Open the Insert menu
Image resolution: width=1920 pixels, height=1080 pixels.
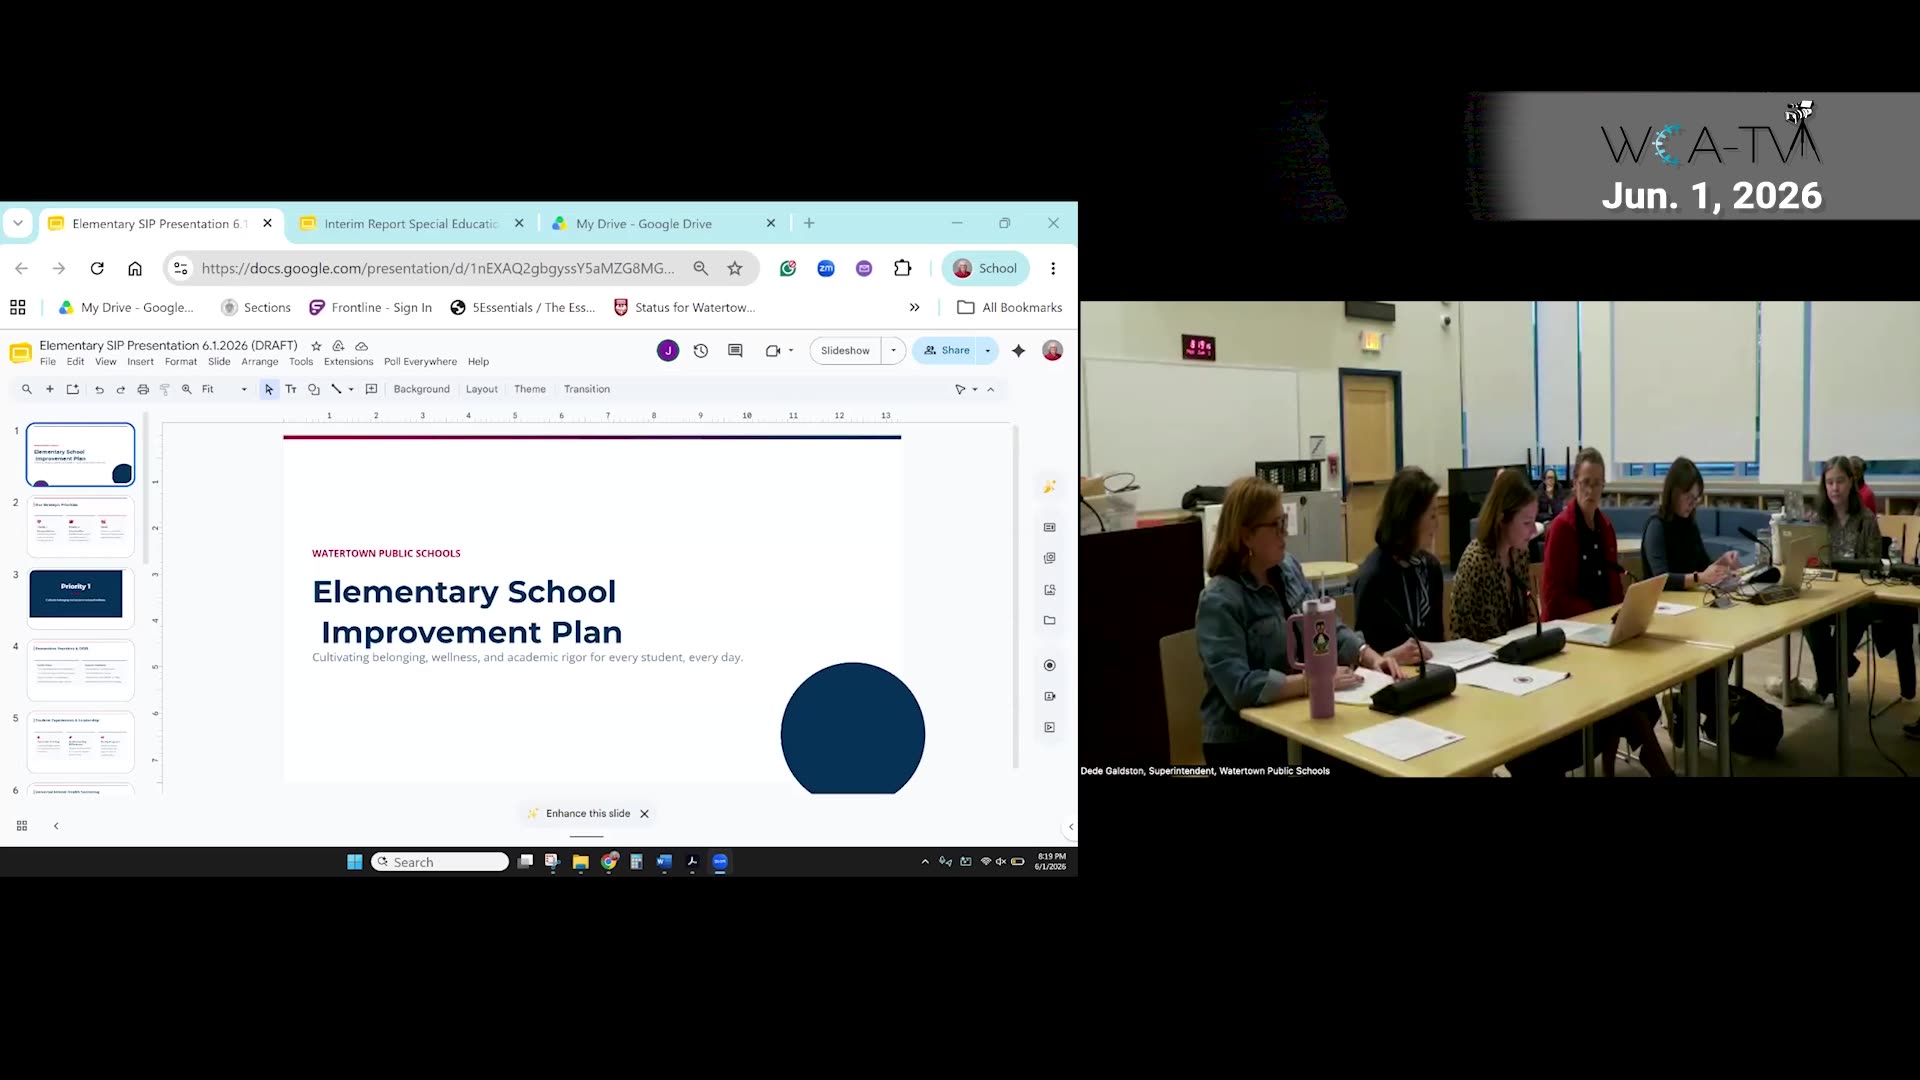[x=140, y=362]
